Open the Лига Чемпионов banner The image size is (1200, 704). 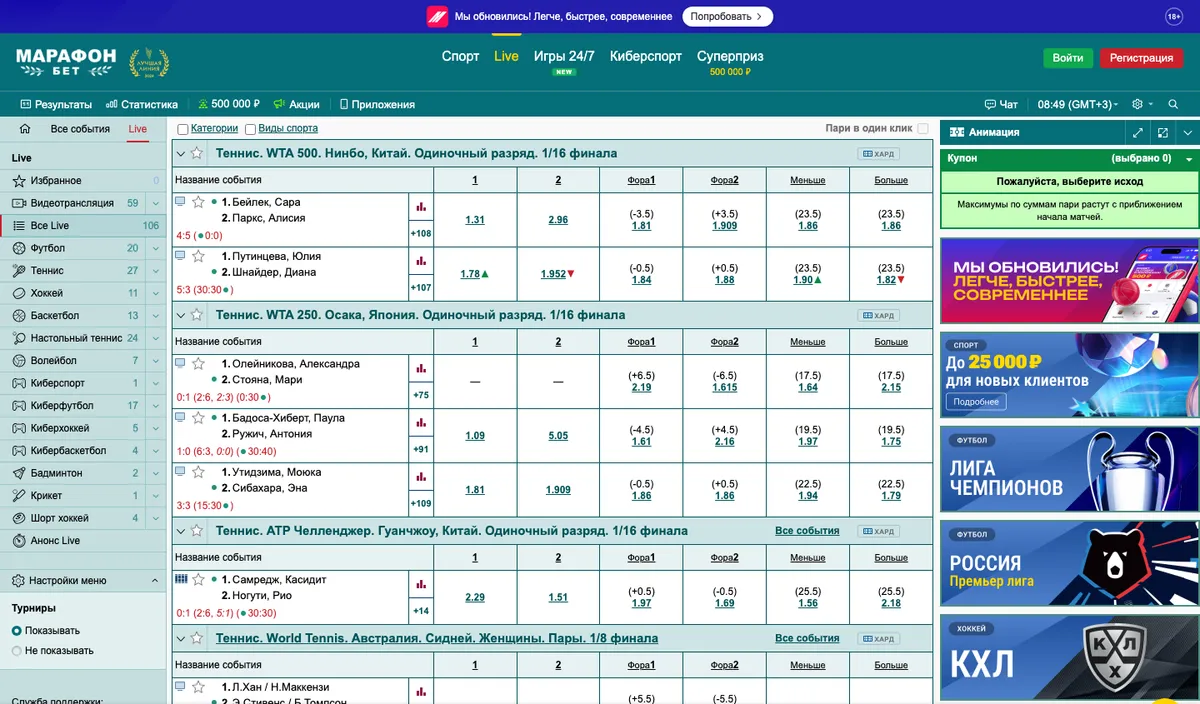(1070, 467)
